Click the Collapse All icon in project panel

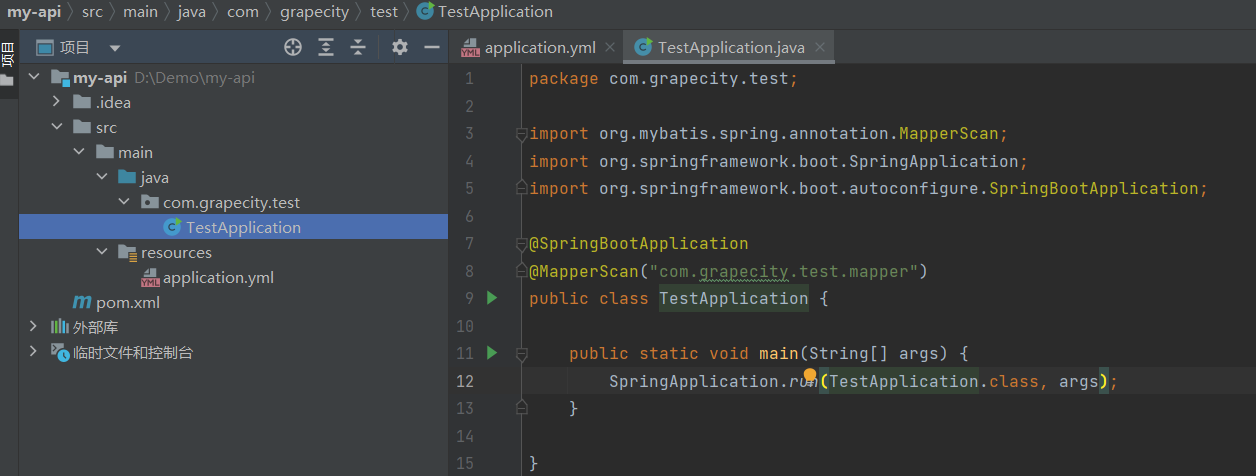358,47
